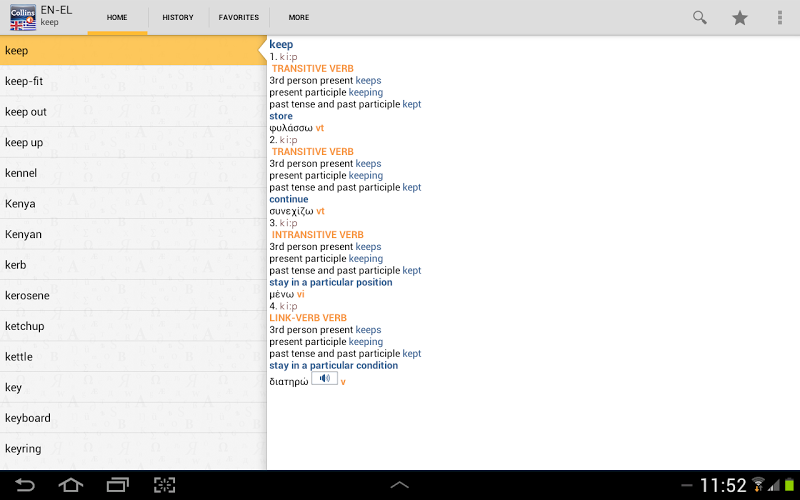Viewport: 800px width, 500px height.
Task: Tap the screenshot capture icon
Action: click(x=164, y=485)
